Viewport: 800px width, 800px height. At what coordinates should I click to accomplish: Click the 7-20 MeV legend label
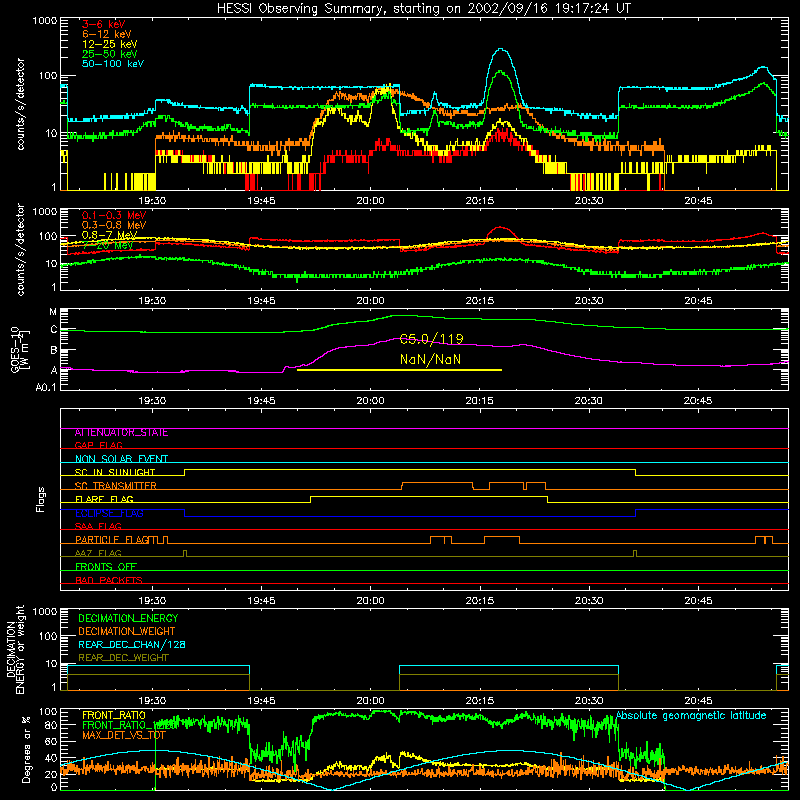click(108, 245)
